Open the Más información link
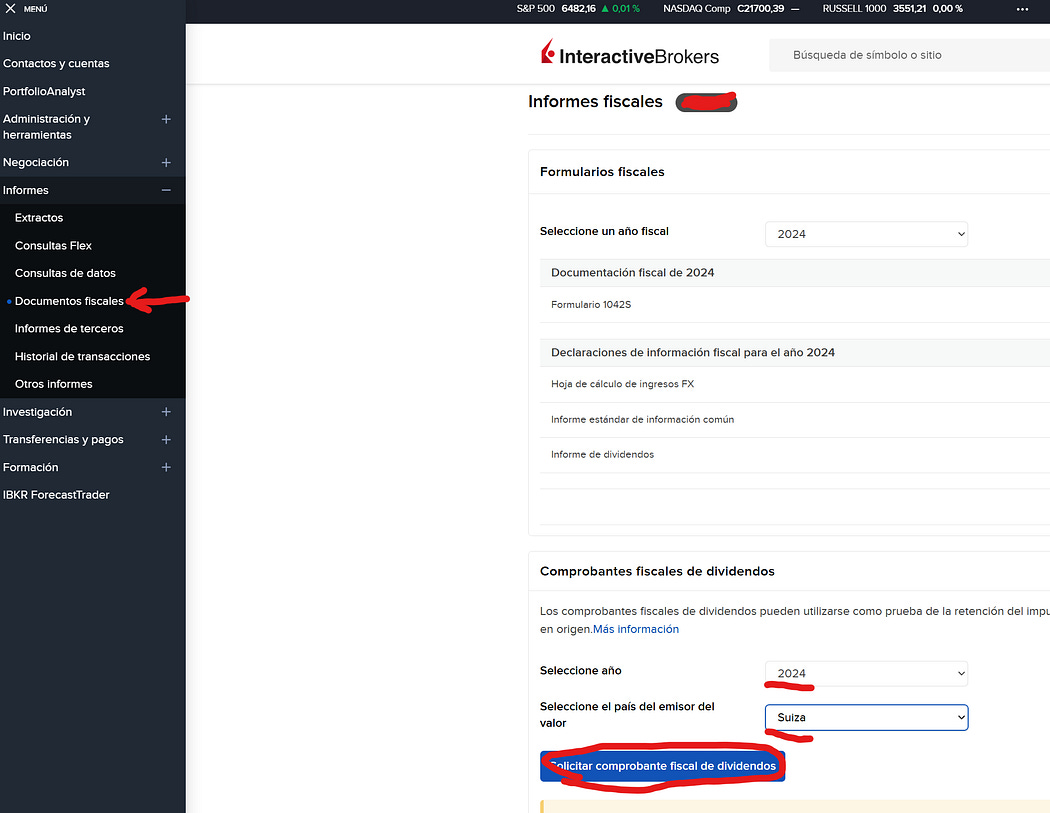 [635, 629]
